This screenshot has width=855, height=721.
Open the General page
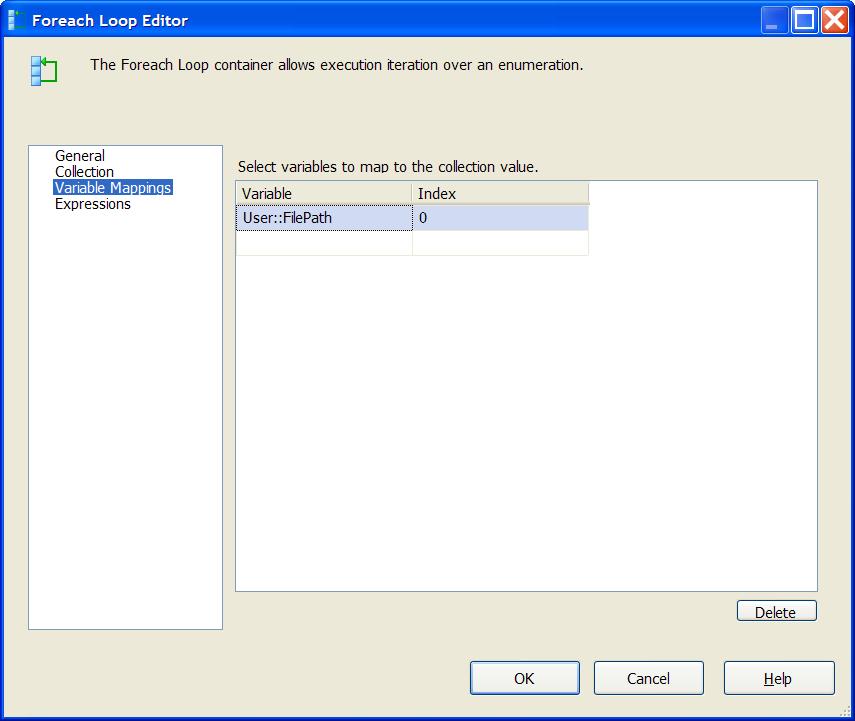point(80,156)
